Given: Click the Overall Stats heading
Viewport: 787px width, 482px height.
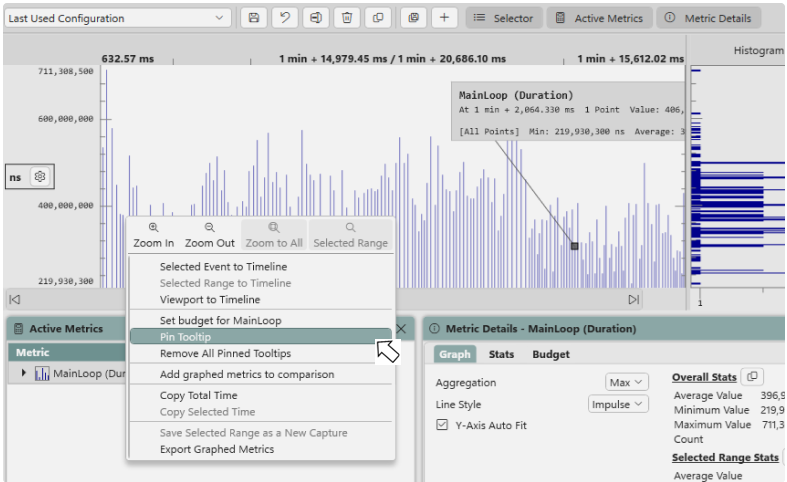Looking at the screenshot, I should point(704,378).
